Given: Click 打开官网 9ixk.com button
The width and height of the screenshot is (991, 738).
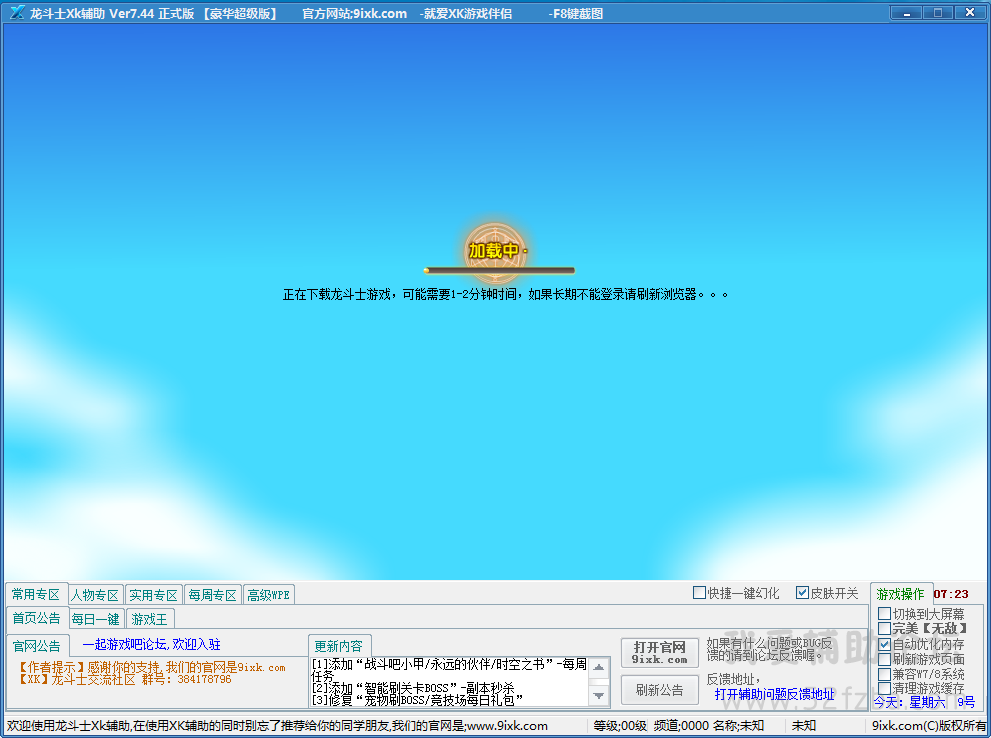Looking at the screenshot, I should point(659,652).
